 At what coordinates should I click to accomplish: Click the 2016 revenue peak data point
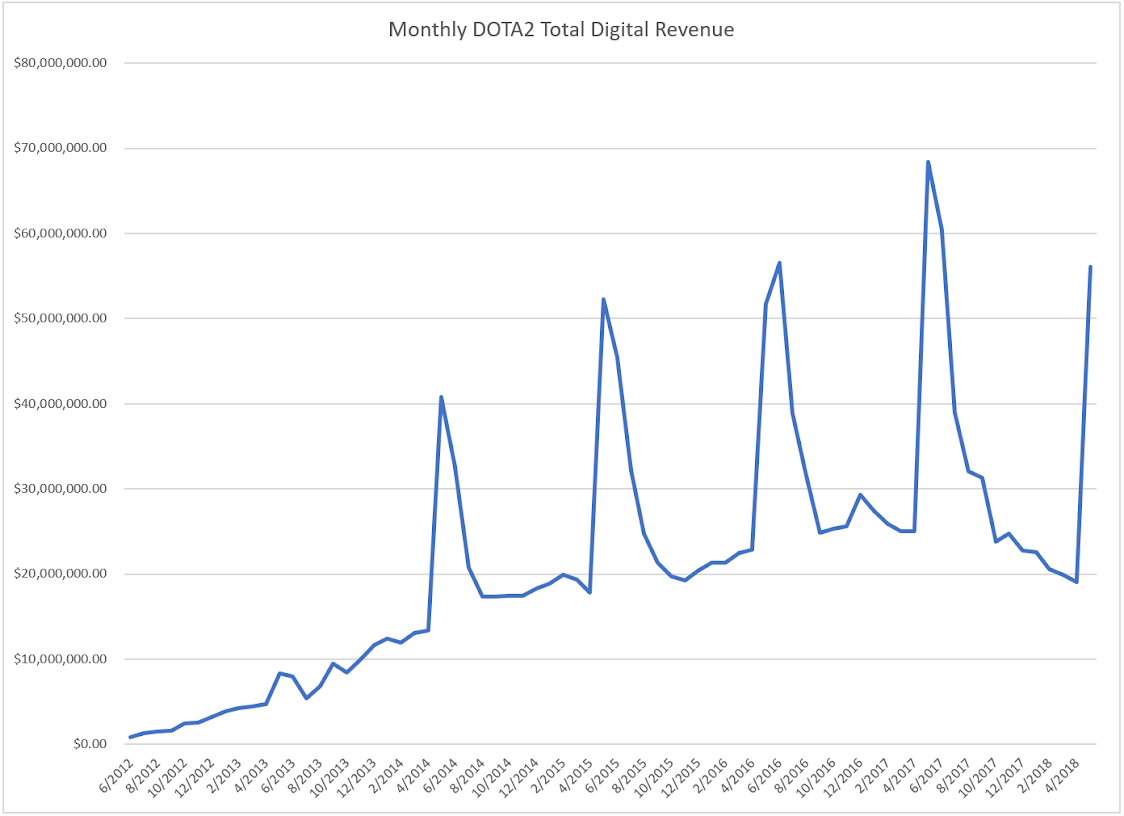tap(779, 262)
